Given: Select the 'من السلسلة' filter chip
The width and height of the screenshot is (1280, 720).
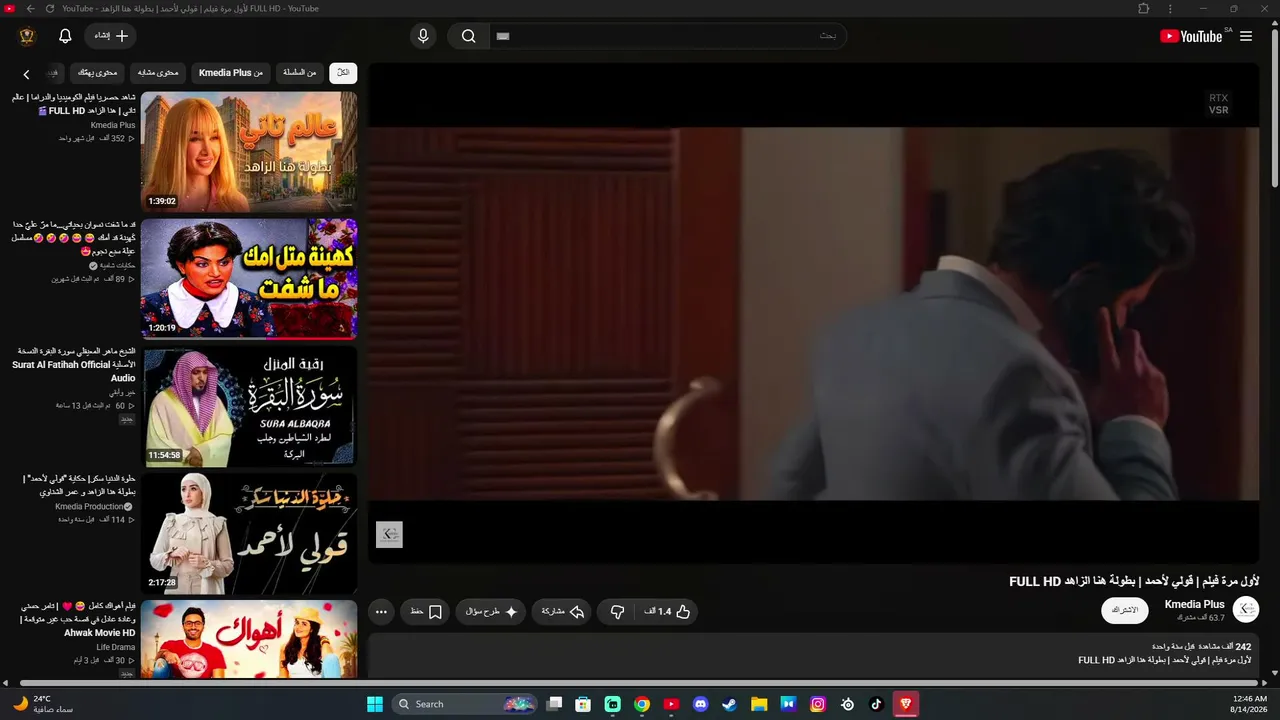Looking at the screenshot, I should 300,73.
